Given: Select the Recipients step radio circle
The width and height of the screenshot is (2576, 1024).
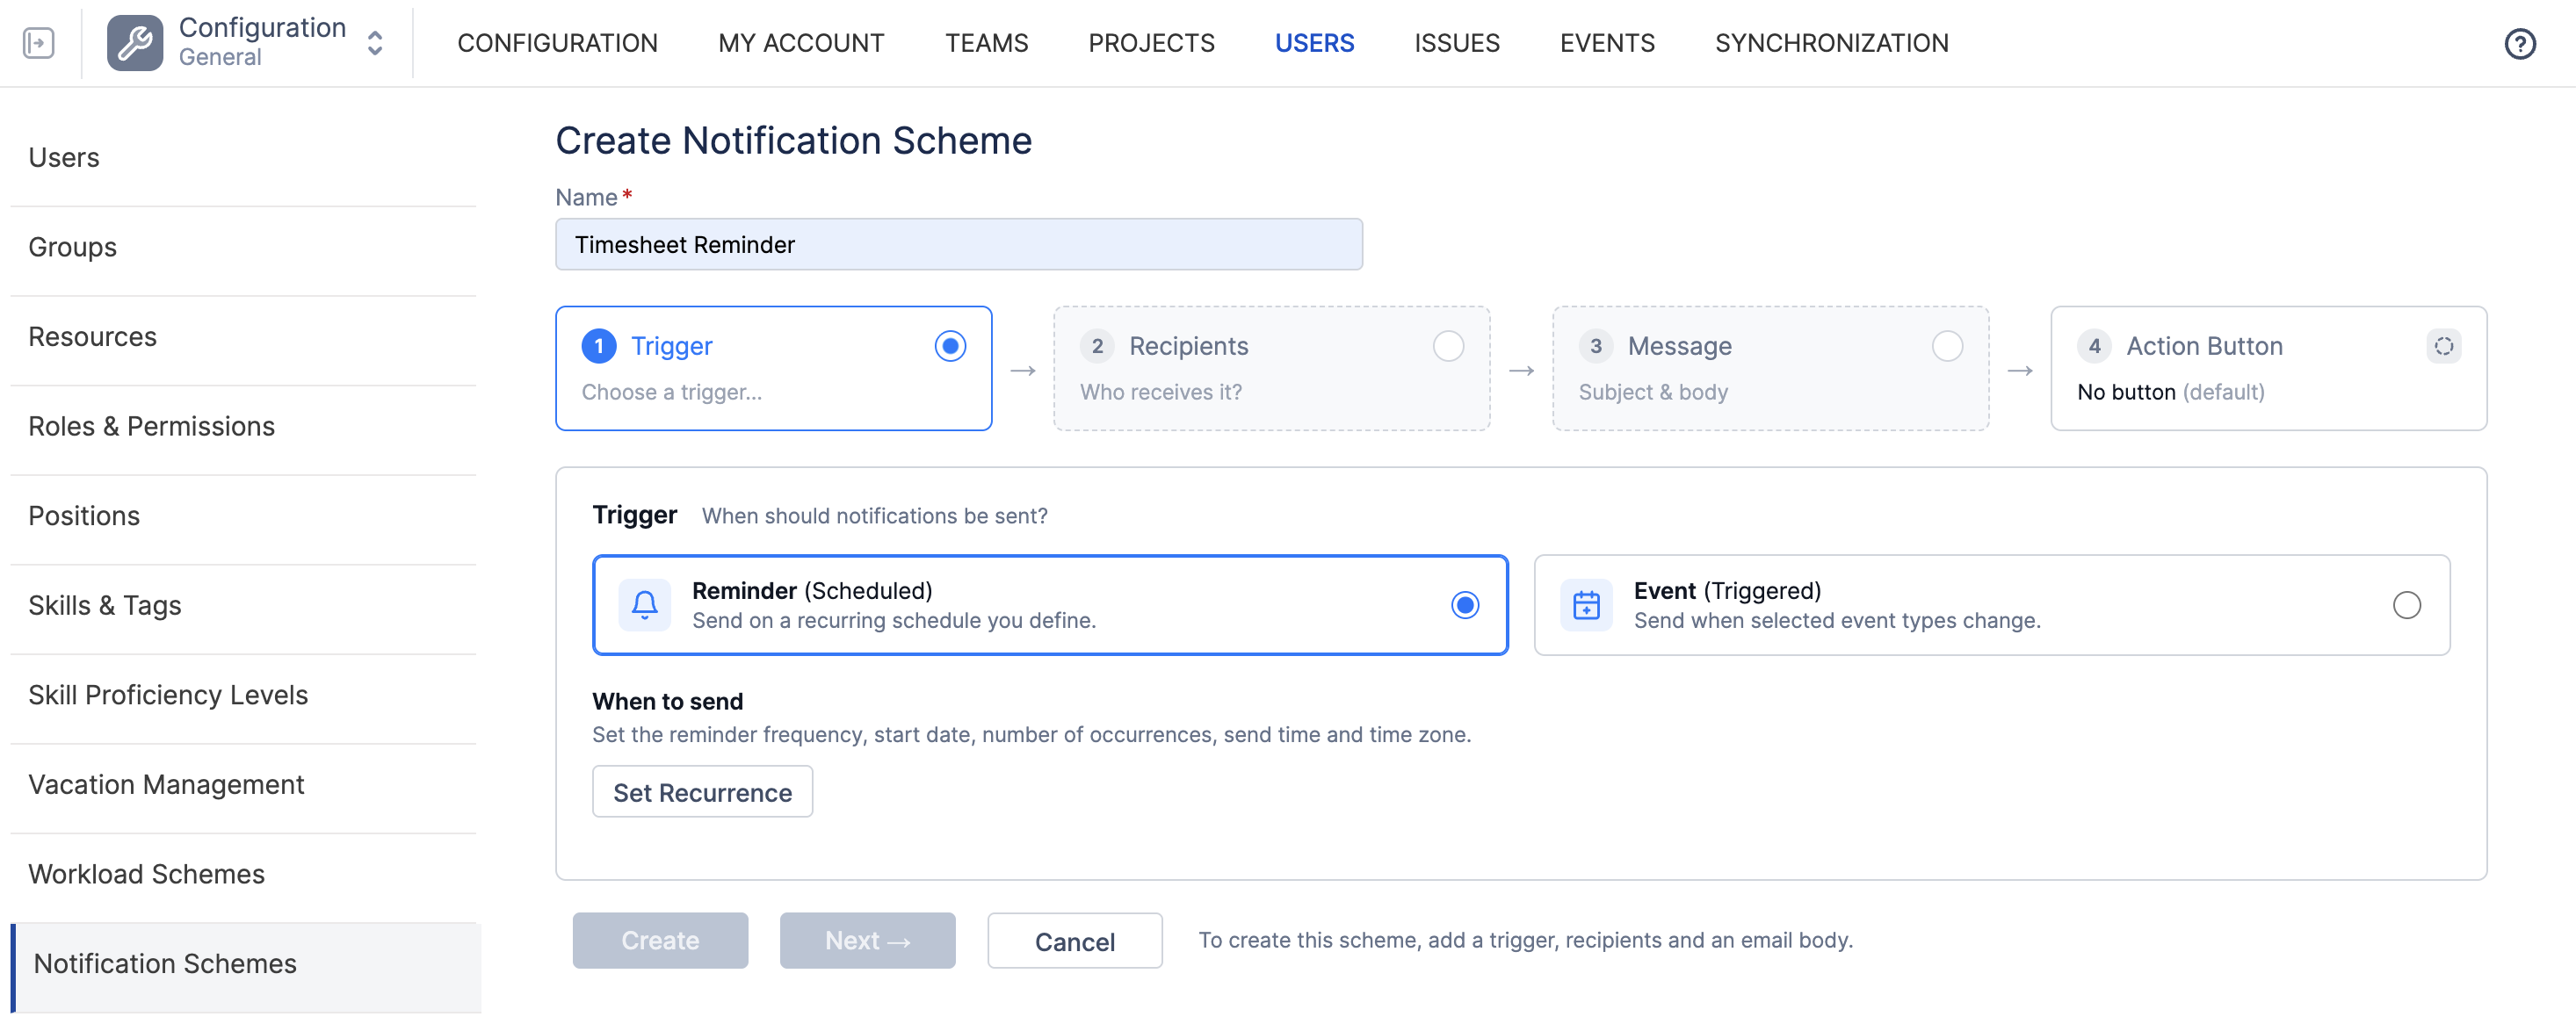Looking at the screenshot, I should (x=1448, y=346).
